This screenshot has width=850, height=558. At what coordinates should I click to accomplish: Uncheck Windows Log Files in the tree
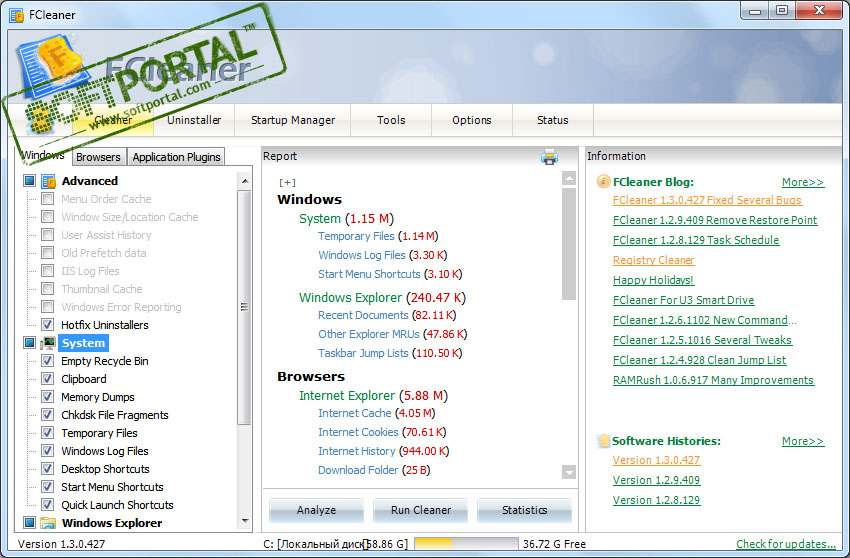48,451
